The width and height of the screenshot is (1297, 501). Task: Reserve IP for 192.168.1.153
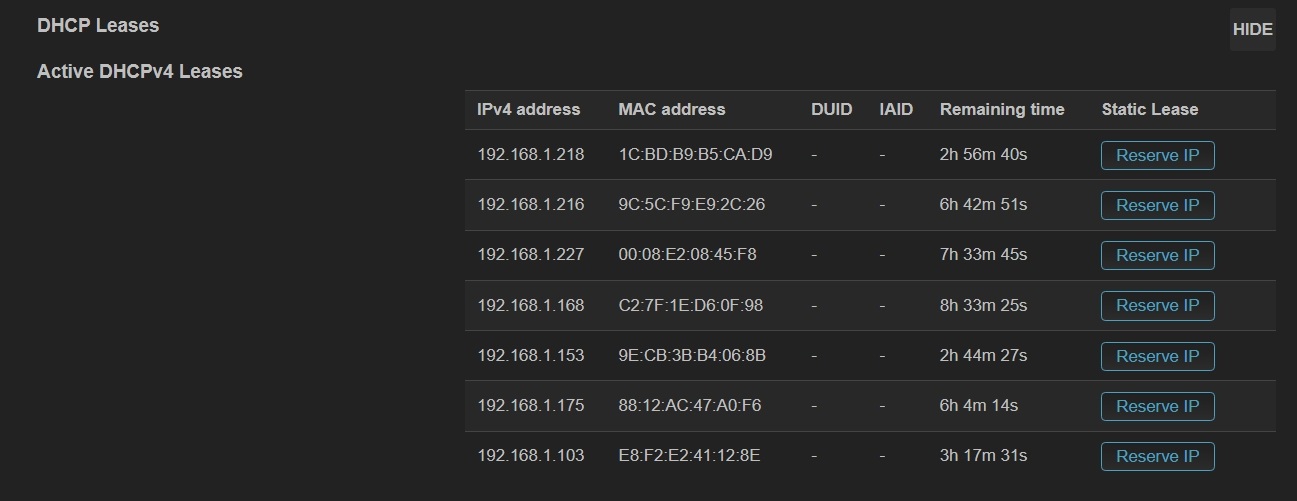1157,356
